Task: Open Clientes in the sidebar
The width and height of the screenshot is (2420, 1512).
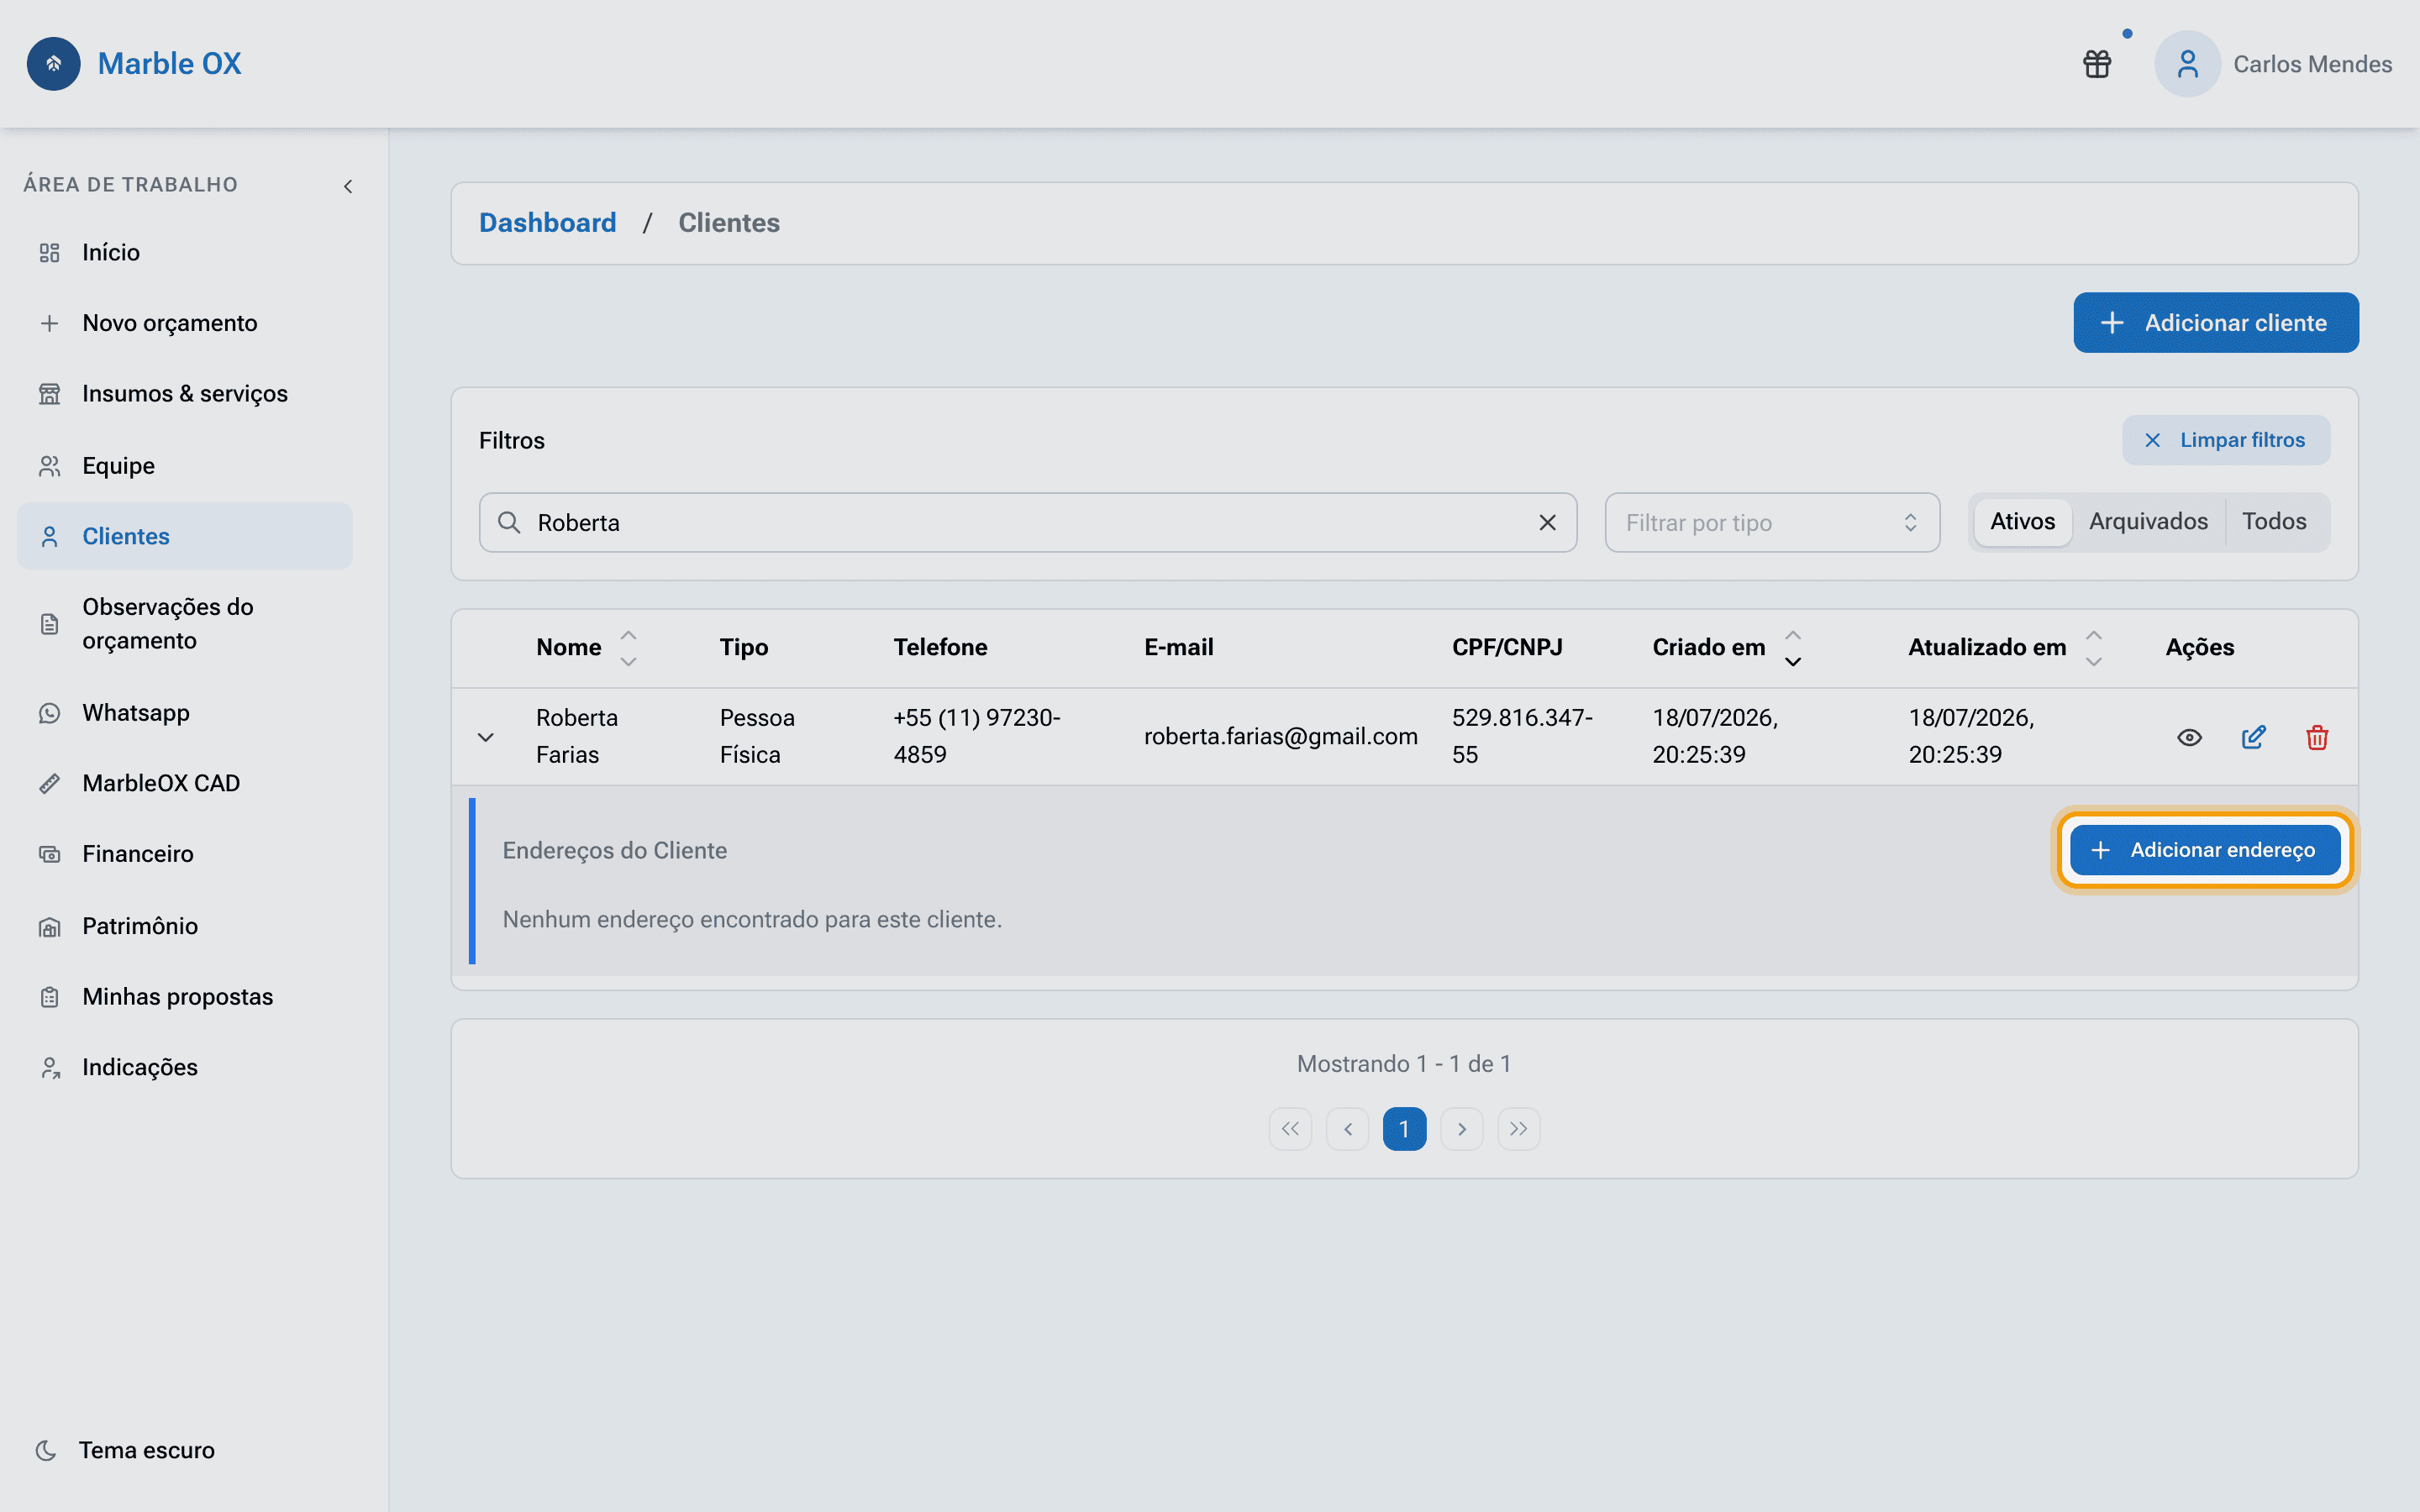Action: click(x=185, y=536)
